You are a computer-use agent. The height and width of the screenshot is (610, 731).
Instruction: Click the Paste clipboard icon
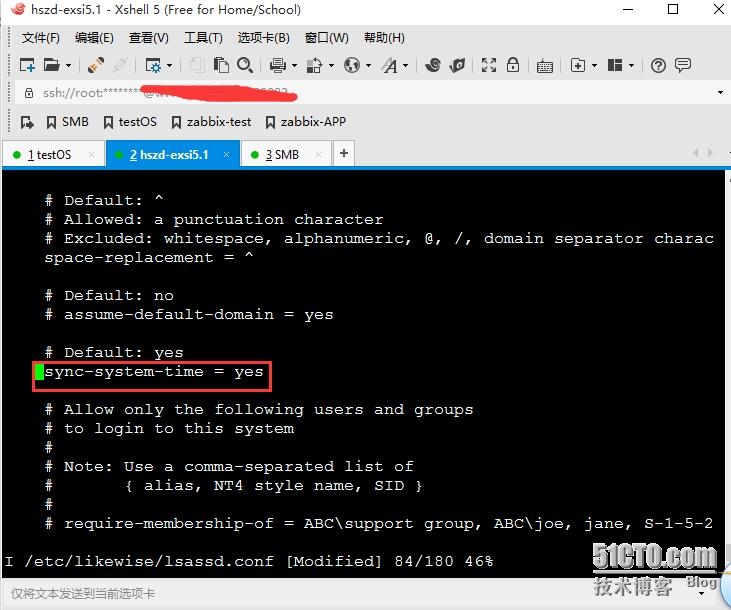coord(221,65)
